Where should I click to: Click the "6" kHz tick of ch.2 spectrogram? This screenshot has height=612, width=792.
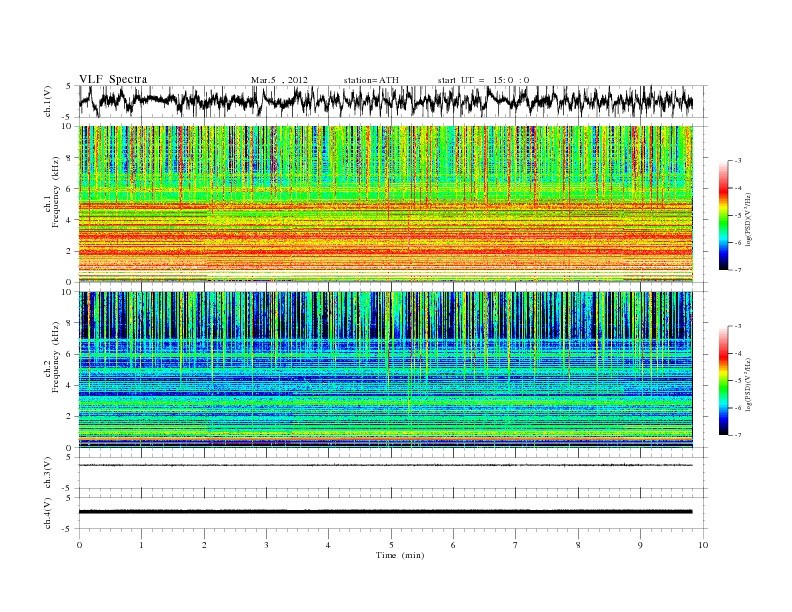click(x=70, y=354)
